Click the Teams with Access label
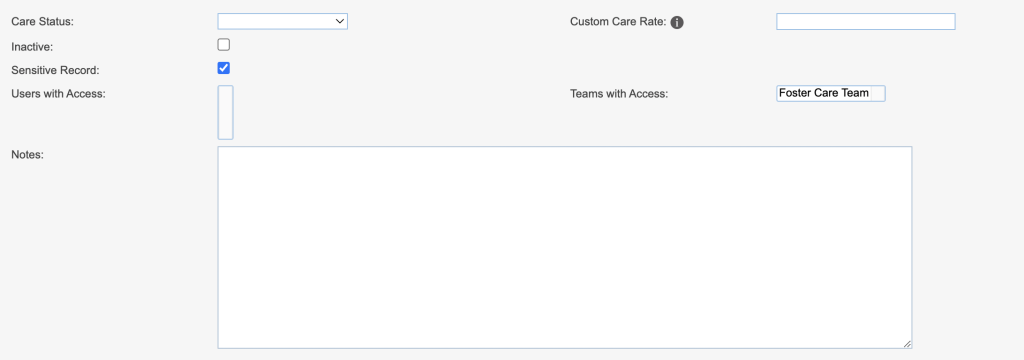The width and height of the screenshot is (1024, 360). [x=619, y=93]
